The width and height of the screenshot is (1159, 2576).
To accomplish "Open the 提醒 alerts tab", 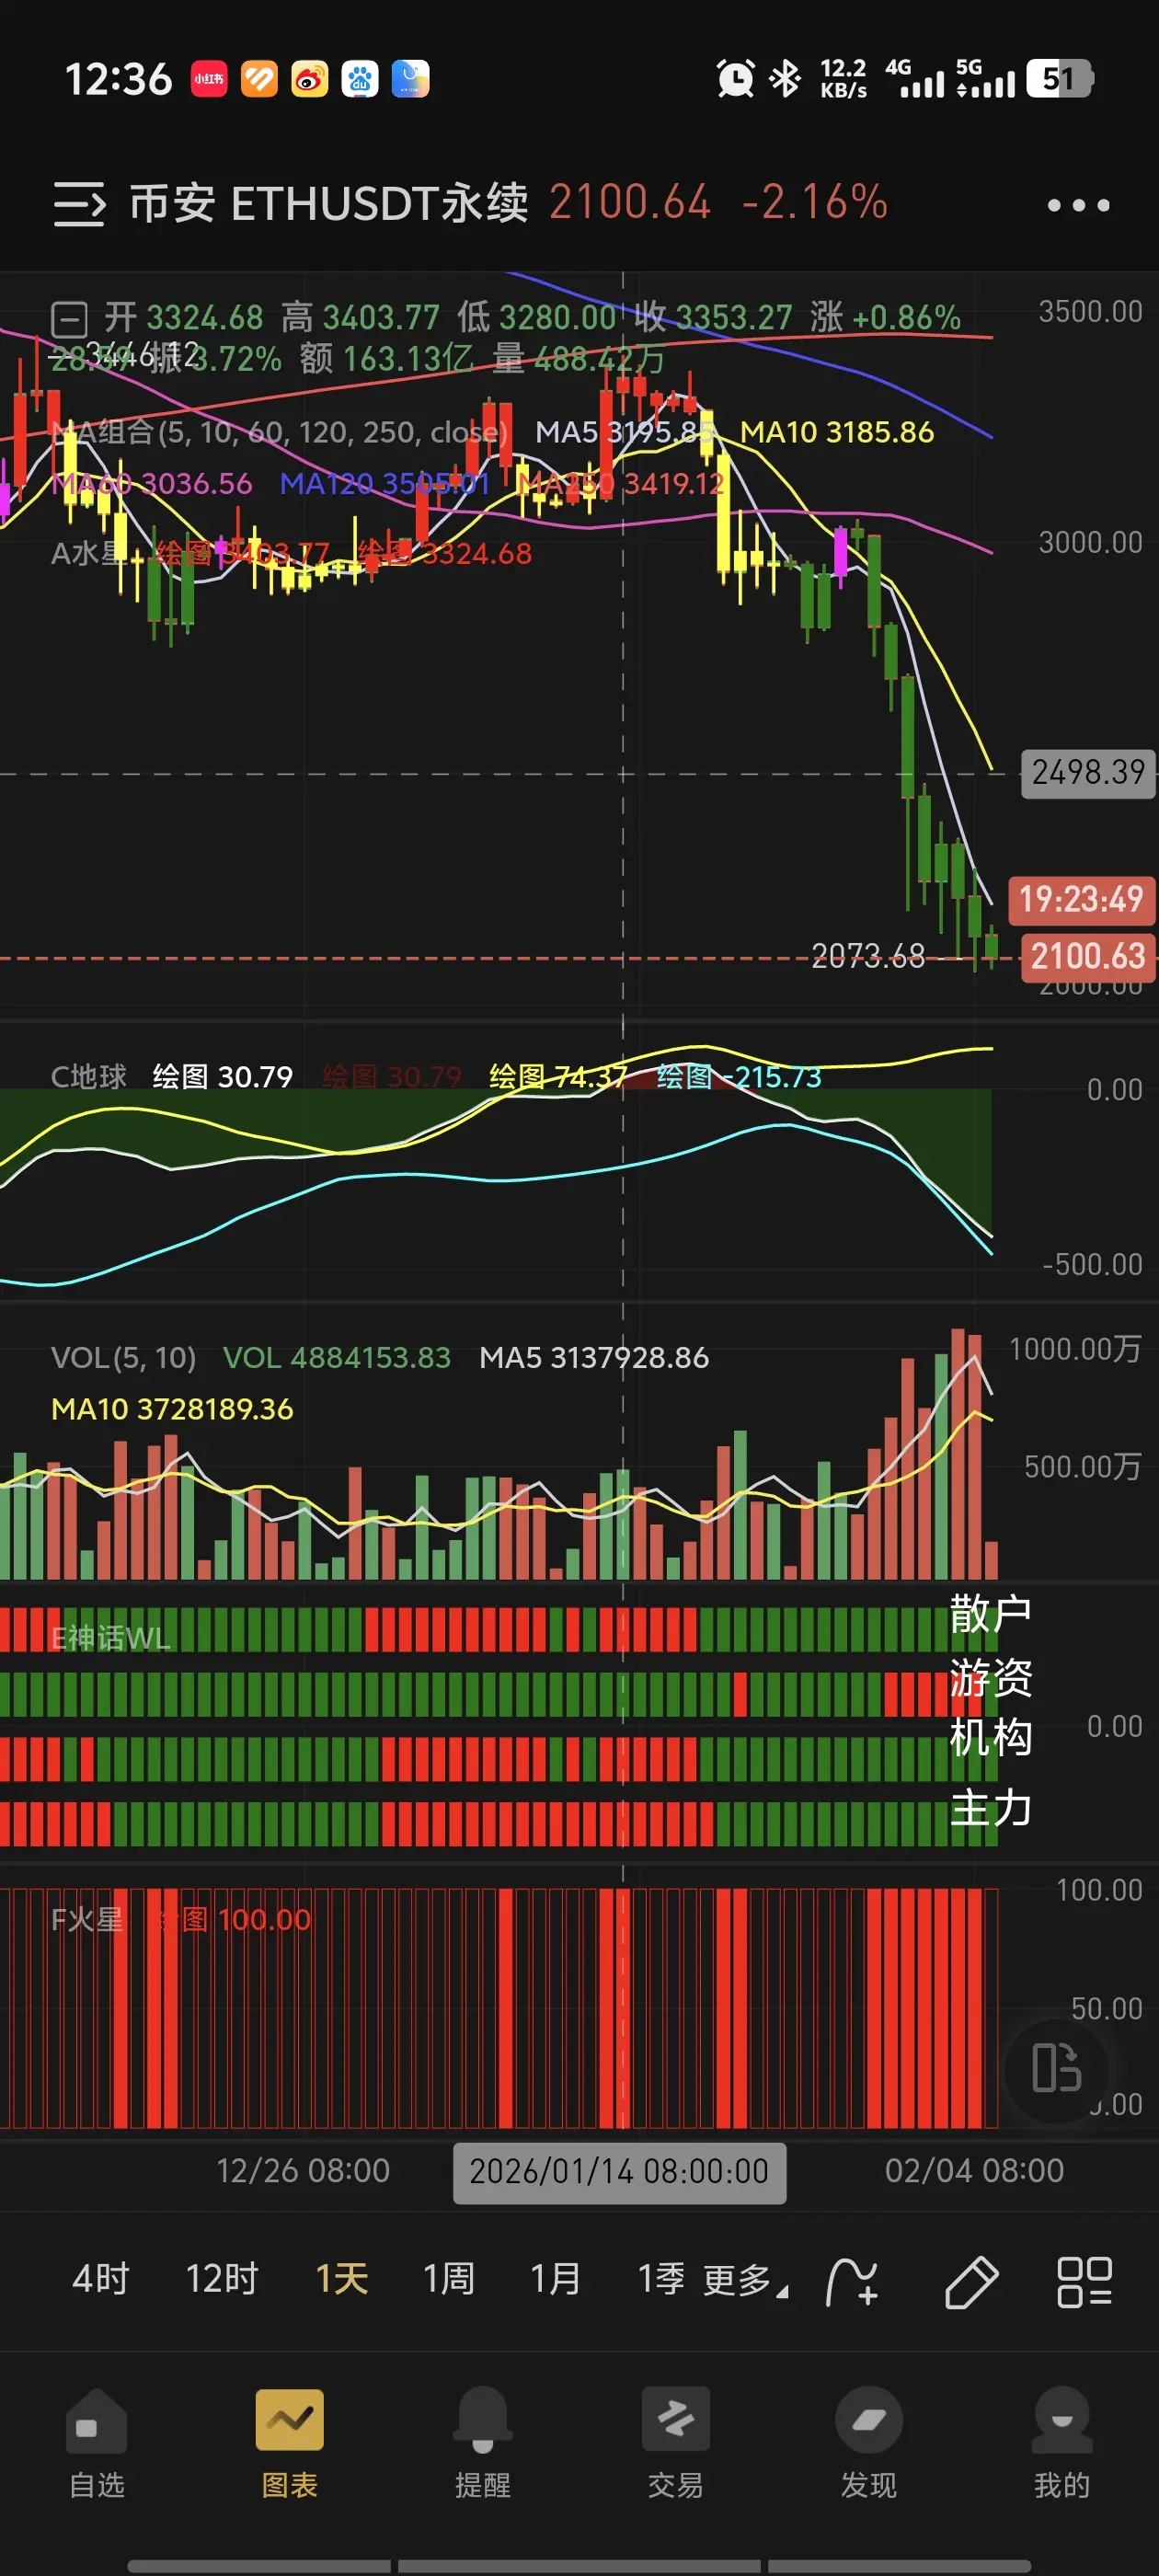I will (x=483, y=2441).
